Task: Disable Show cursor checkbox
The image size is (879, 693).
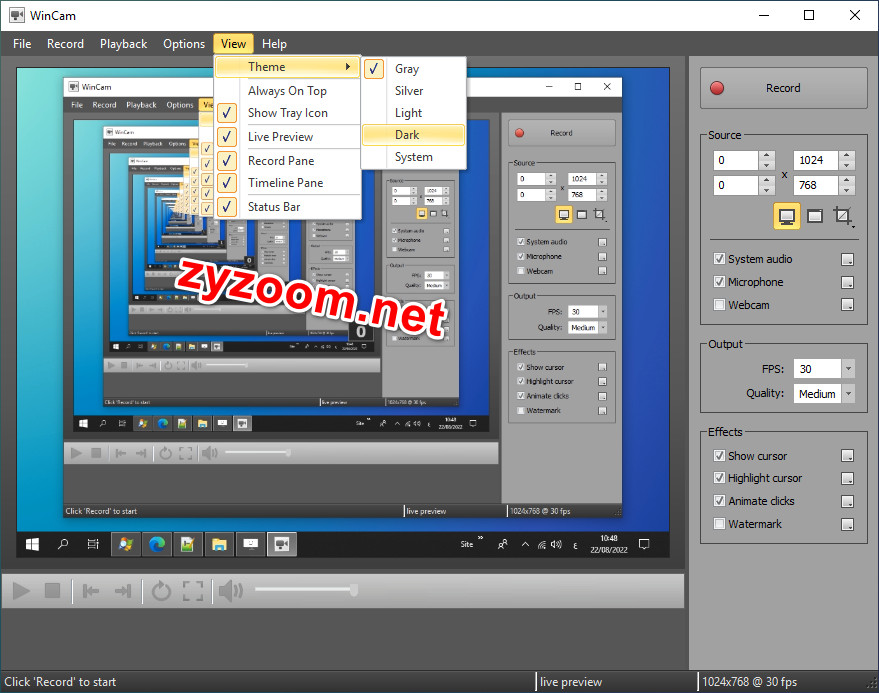Action: click(719, 455)
